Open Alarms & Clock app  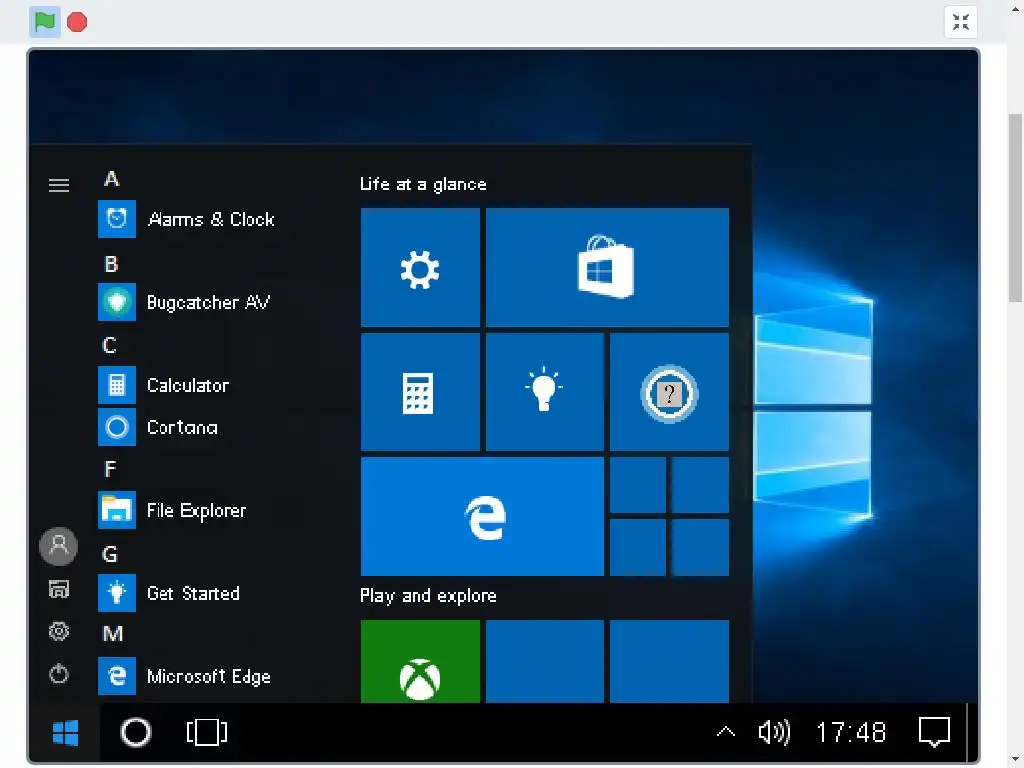point(187,219)
